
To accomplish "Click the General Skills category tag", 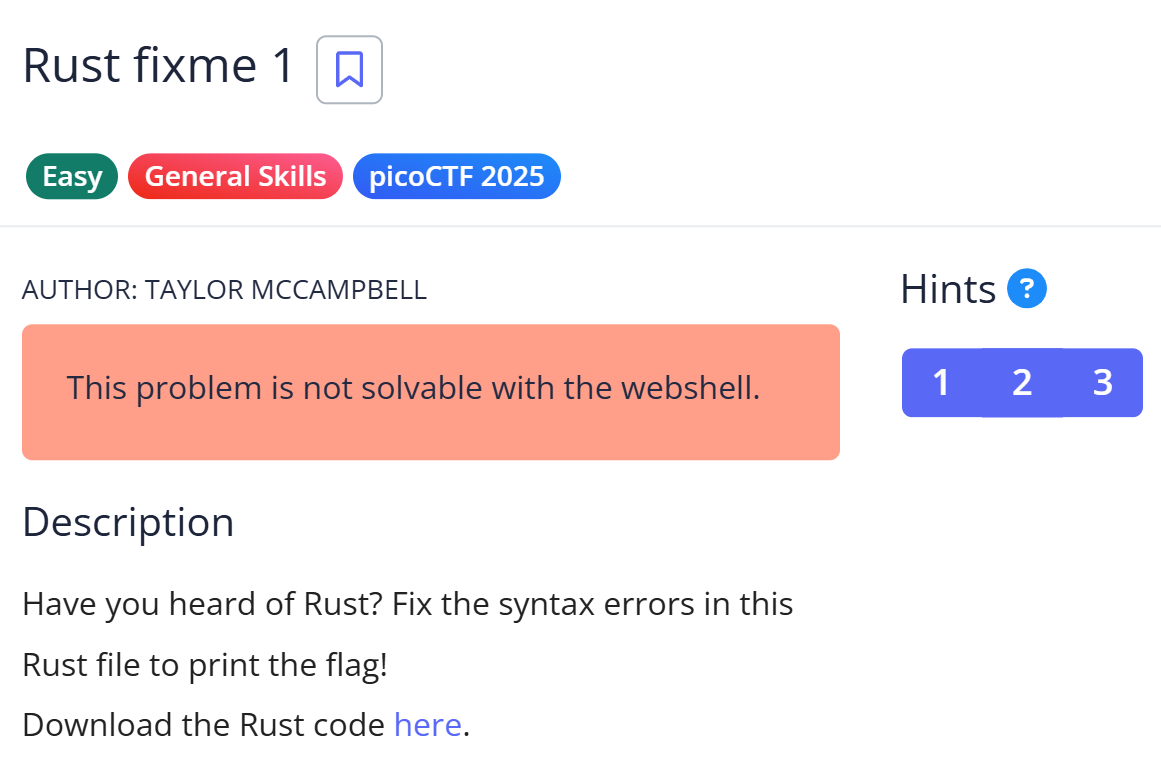I will (x=235, y=177).
